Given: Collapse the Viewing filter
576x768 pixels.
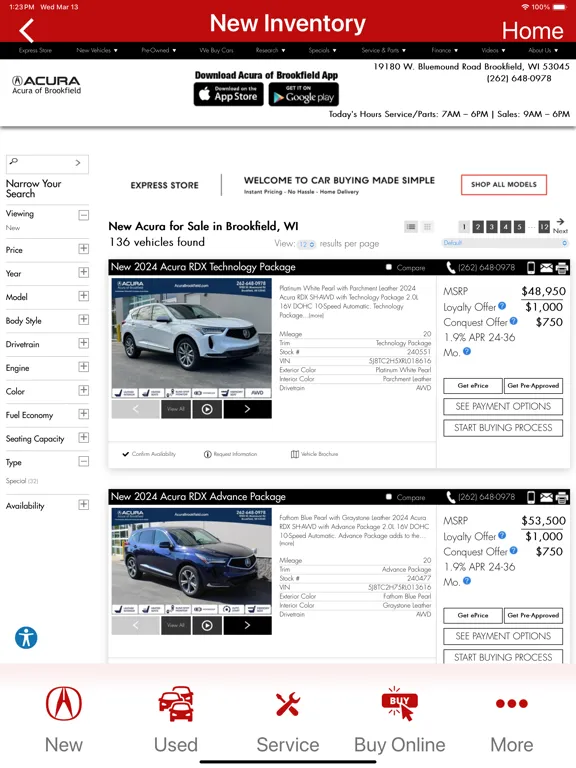Looking at the screenshot, I should coord(84,215).
